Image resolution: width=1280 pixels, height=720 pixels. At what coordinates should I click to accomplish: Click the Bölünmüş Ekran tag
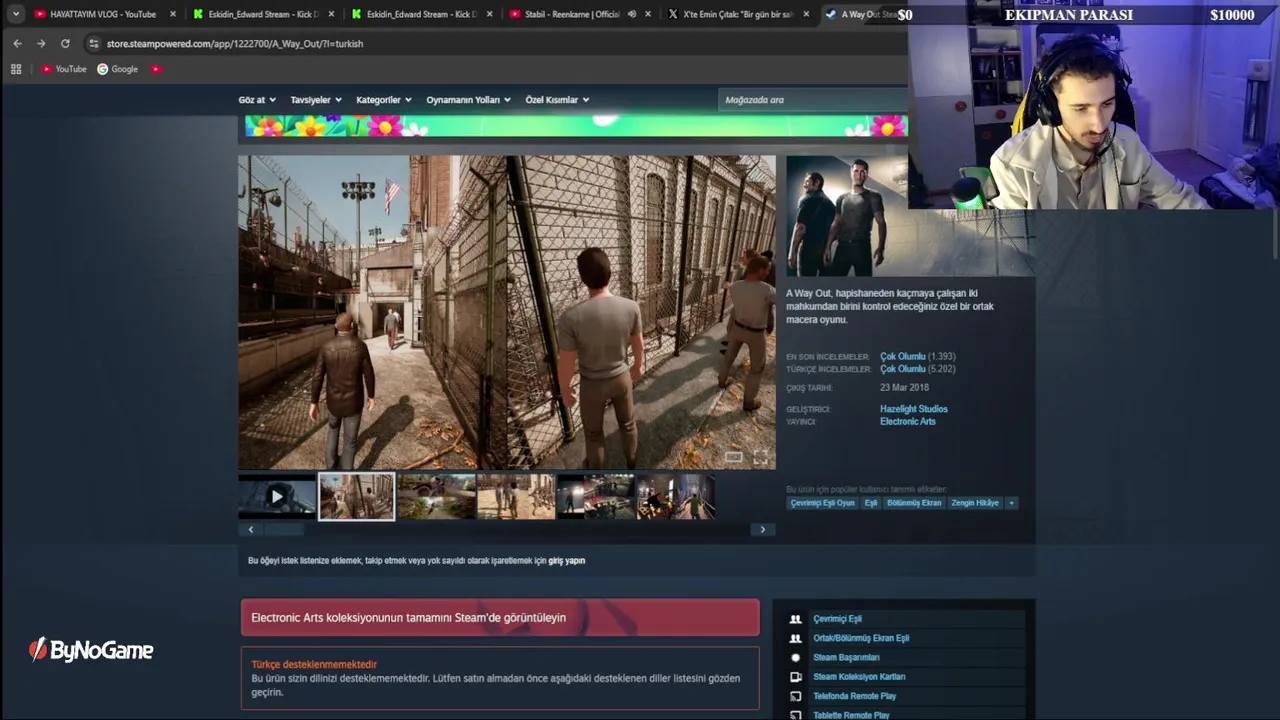point(914,503)
